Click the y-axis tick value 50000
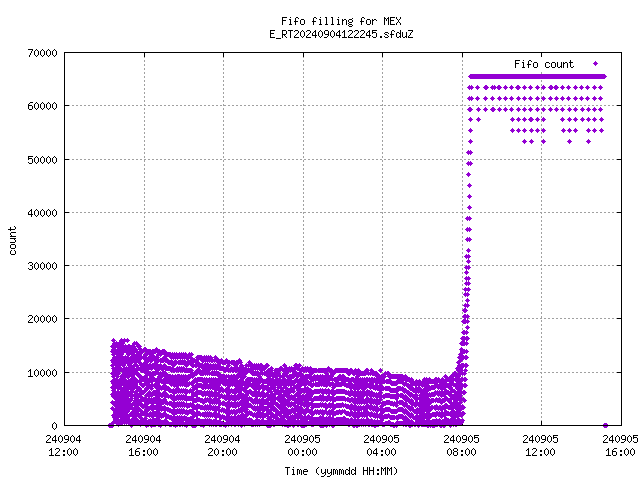Screen dimensions: 640x480 tap(42, 160)
